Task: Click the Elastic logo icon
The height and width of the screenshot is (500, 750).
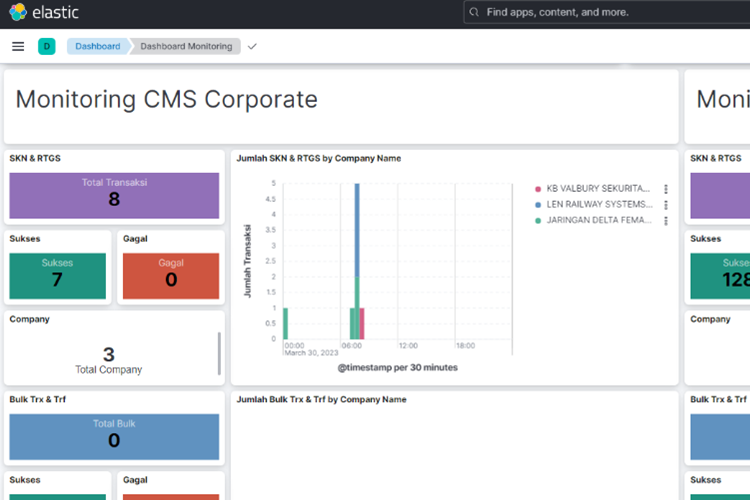Action: tap(18, 13)
